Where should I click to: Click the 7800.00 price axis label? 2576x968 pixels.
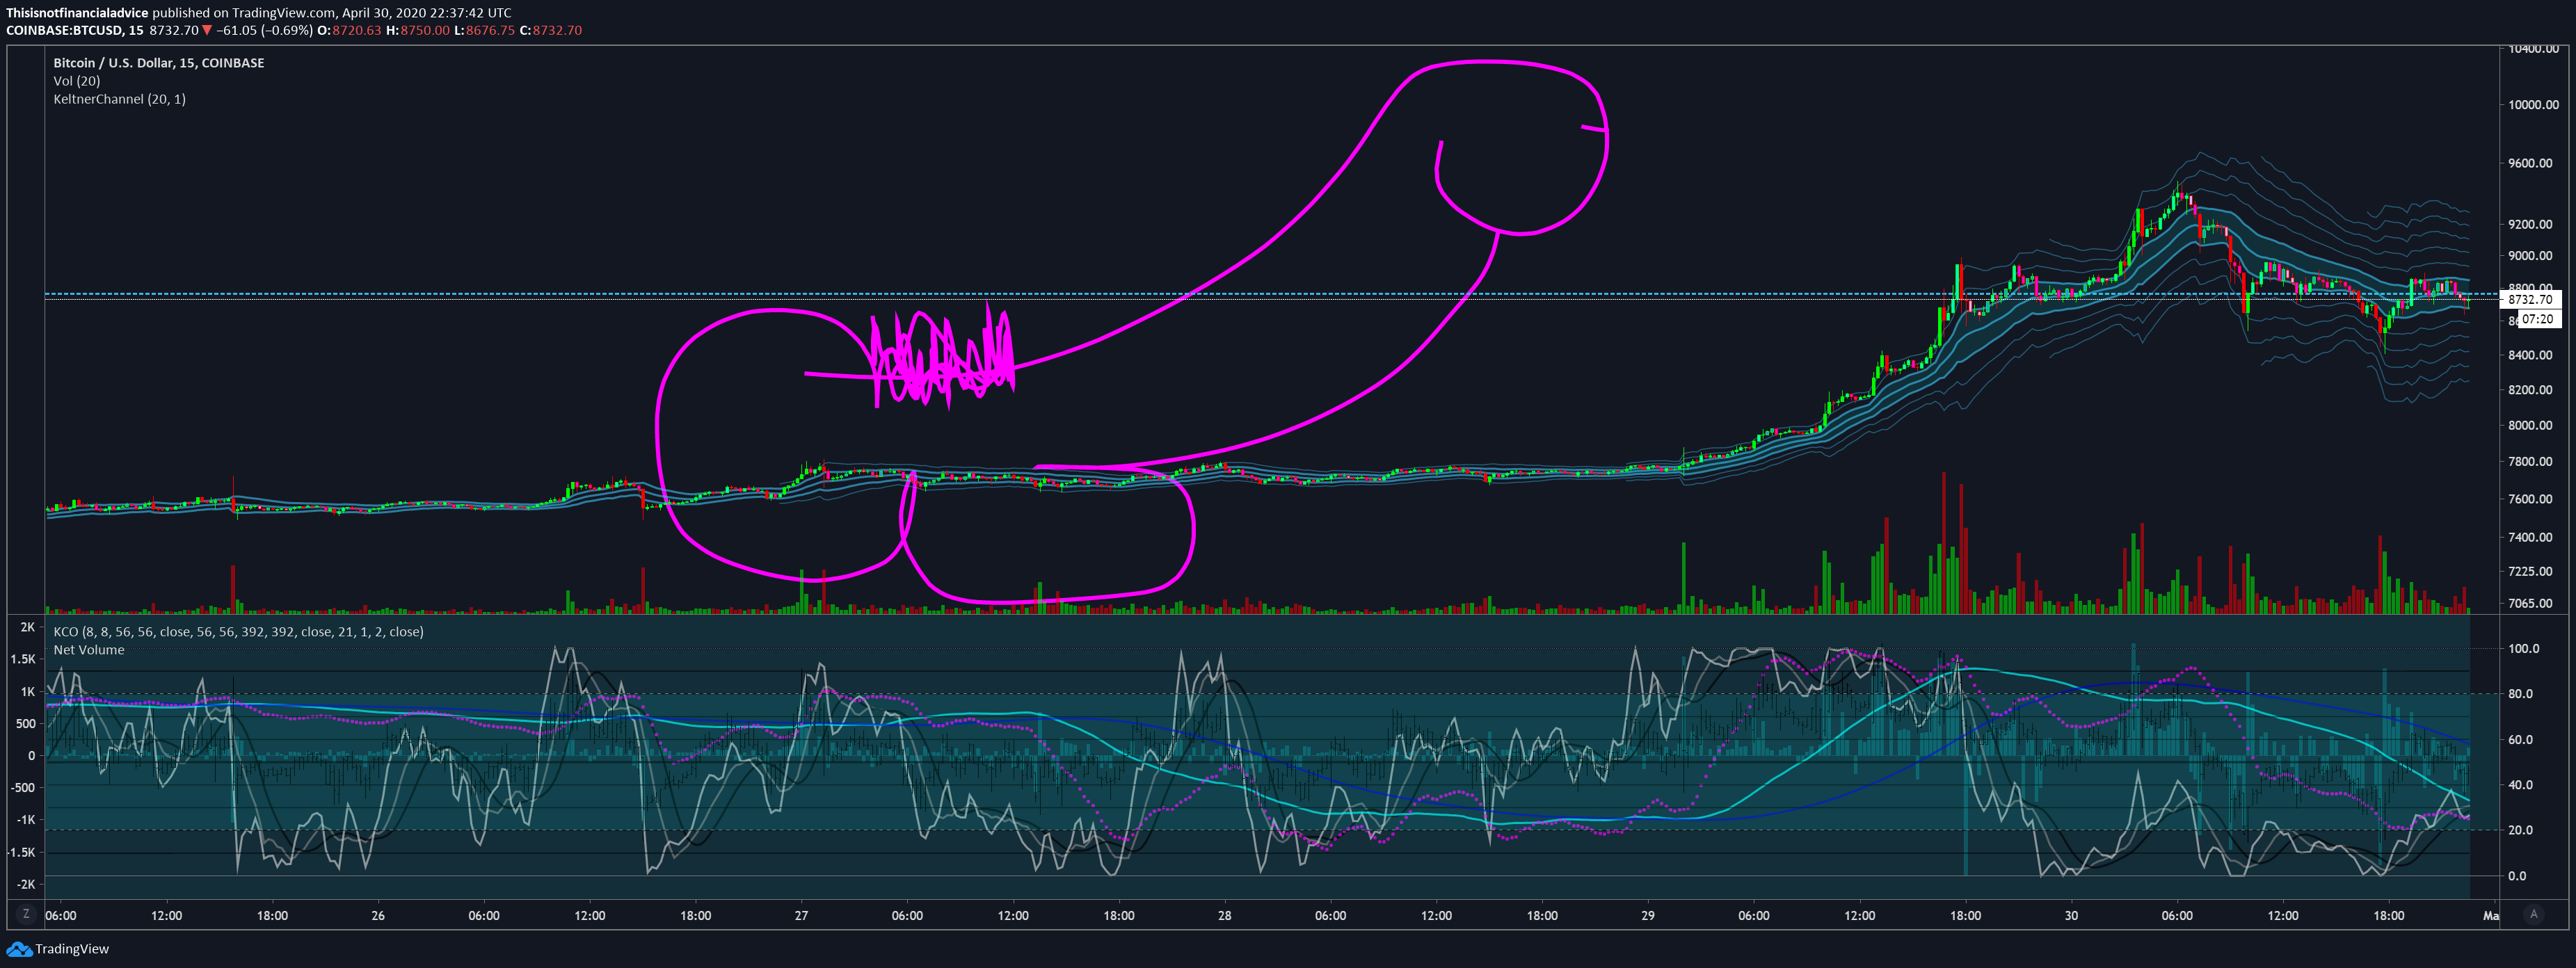[x=2530, y=462]
